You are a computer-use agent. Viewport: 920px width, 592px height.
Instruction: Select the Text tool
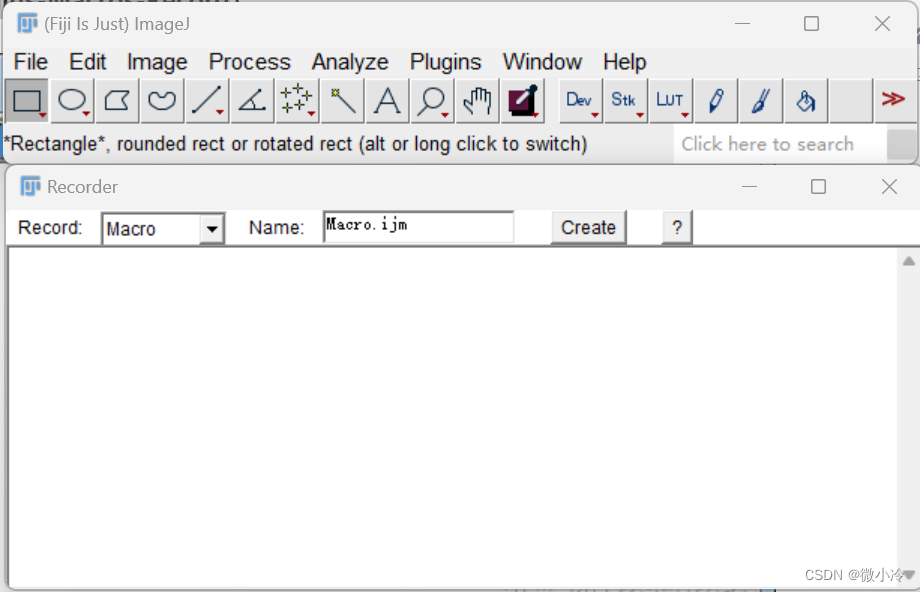pos(387,100)
